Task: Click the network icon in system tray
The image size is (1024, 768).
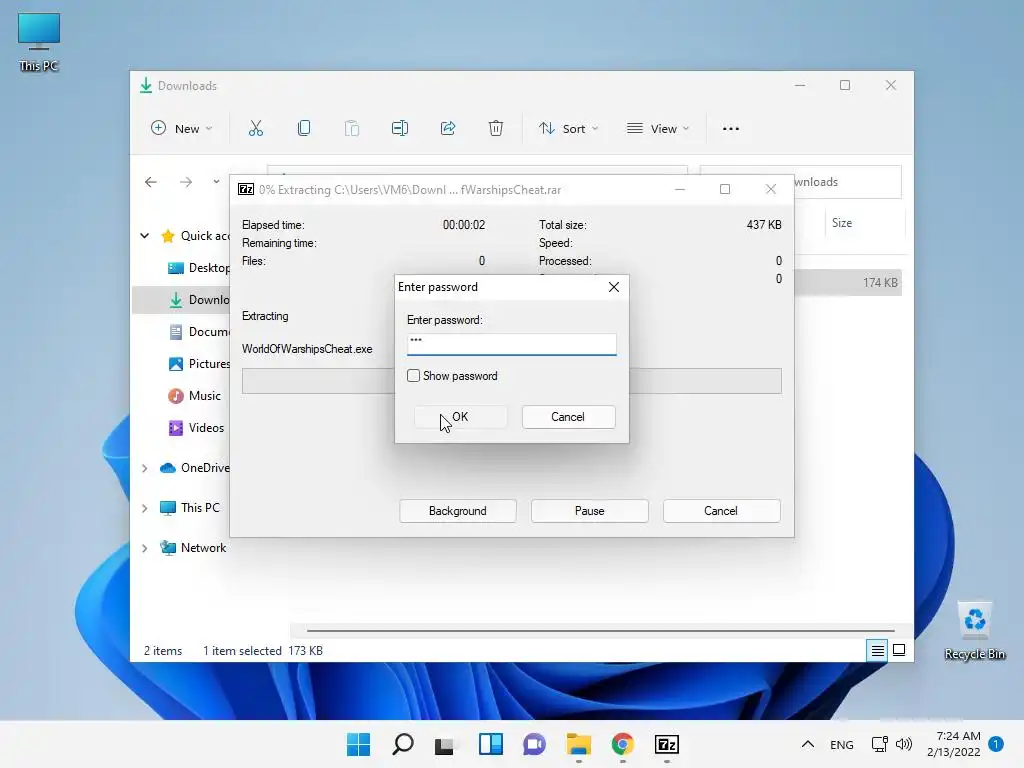Action: point(880,744)
